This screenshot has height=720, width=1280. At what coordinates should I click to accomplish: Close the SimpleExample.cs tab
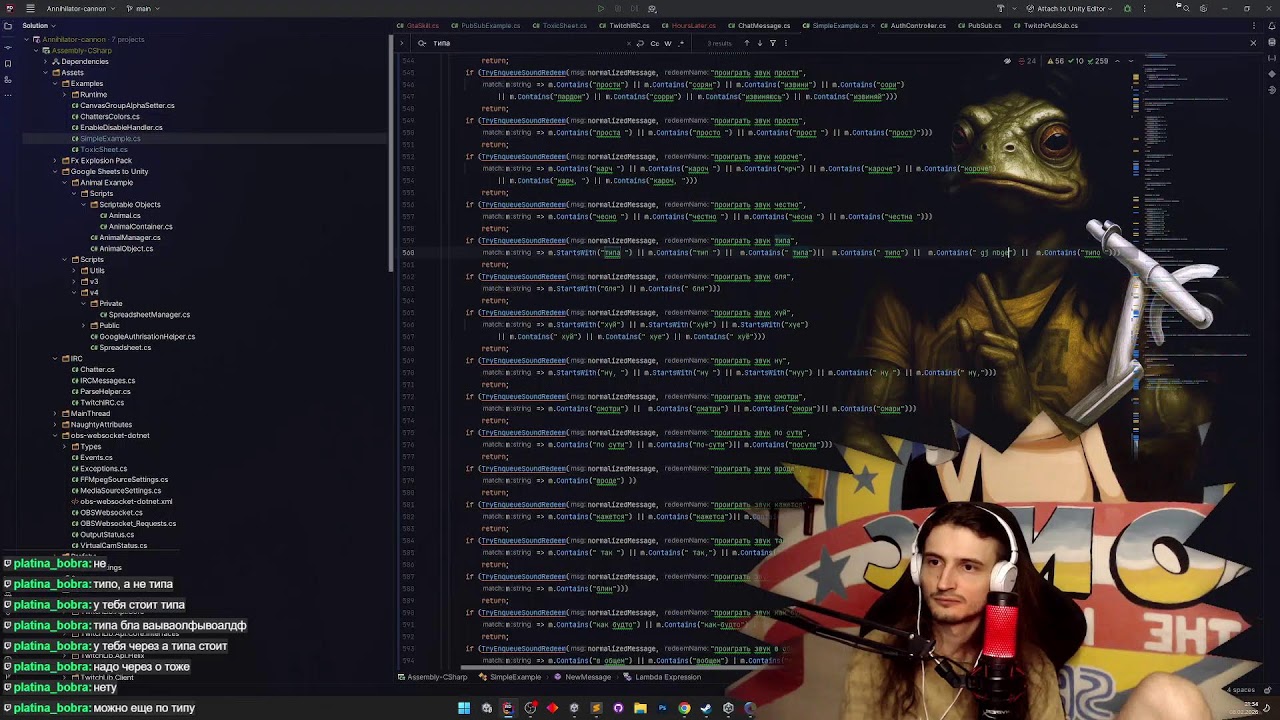[x=875, y=25]
